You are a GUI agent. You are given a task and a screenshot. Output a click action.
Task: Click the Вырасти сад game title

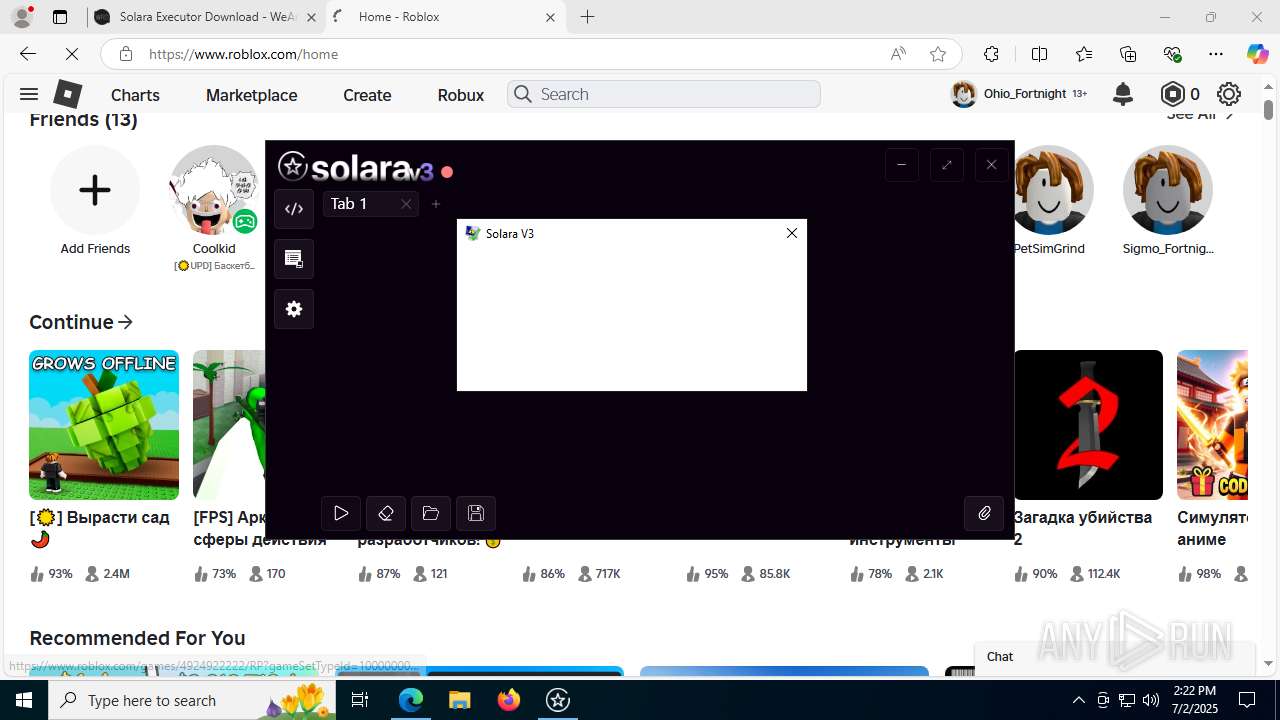coord(99,528)
